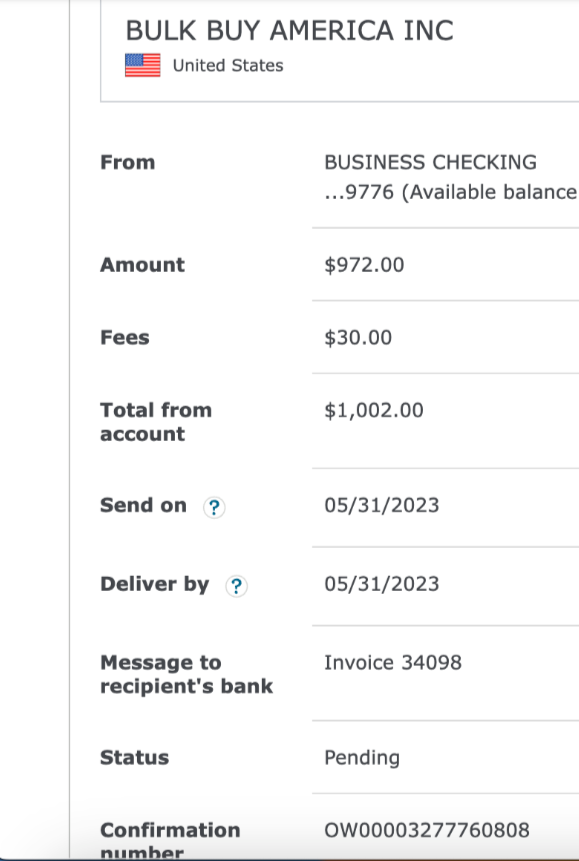The width and height of the screenshot is (579, 861).
Task: Click the United States country label
Action: [x=228, y=65]
